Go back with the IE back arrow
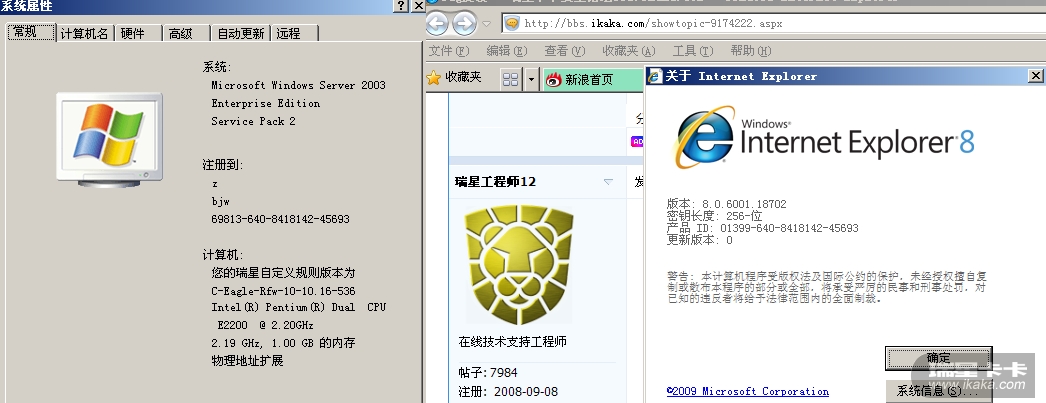This screenshot has width=1046, height=403. (x=438, y=24)
